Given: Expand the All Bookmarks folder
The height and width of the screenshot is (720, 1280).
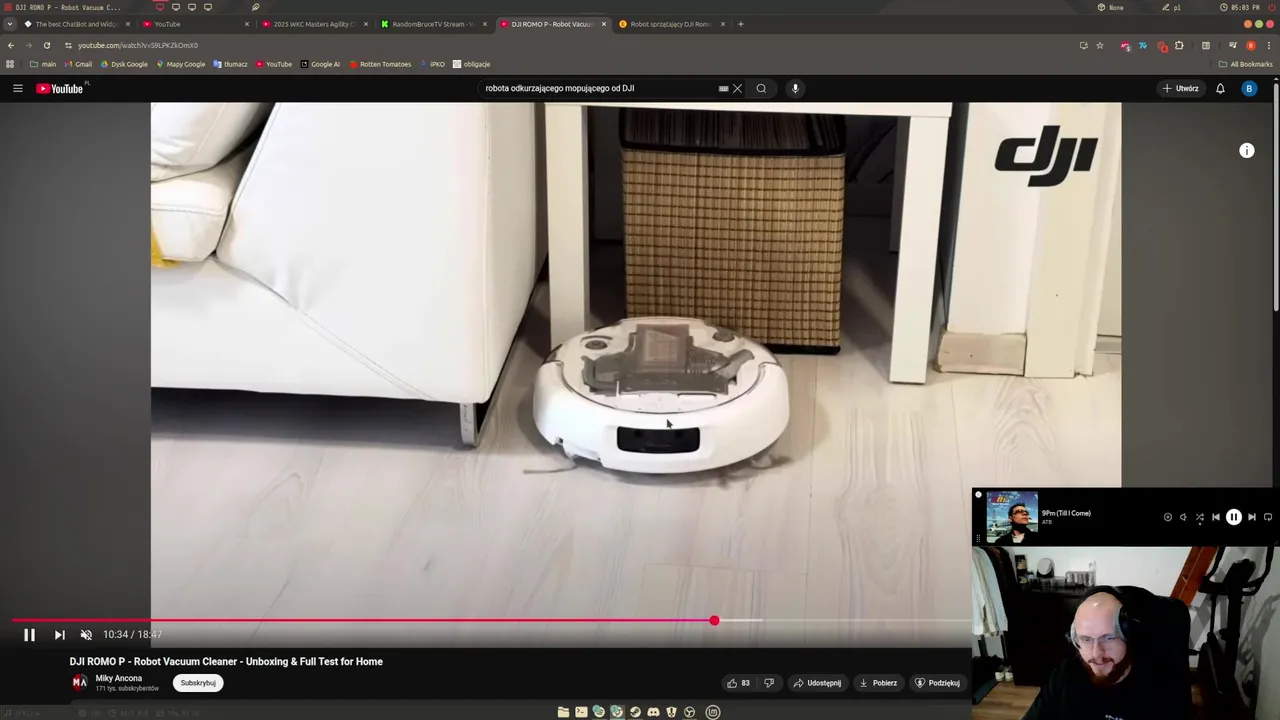Looking at the screenshot, I should pyautogui.click(x=1245, y=64).
